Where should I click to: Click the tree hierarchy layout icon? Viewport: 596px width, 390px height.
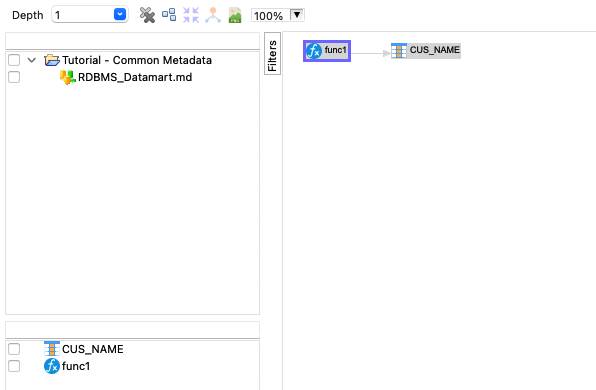[x=213, y=15]
